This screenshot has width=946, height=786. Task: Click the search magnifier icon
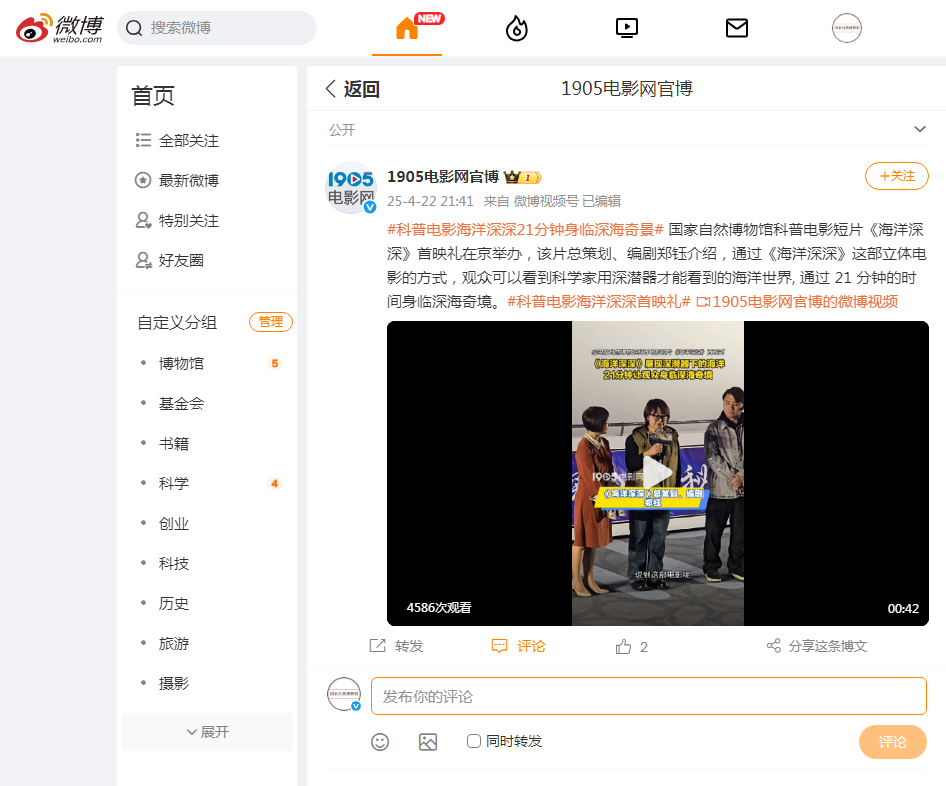coord(134,28)
